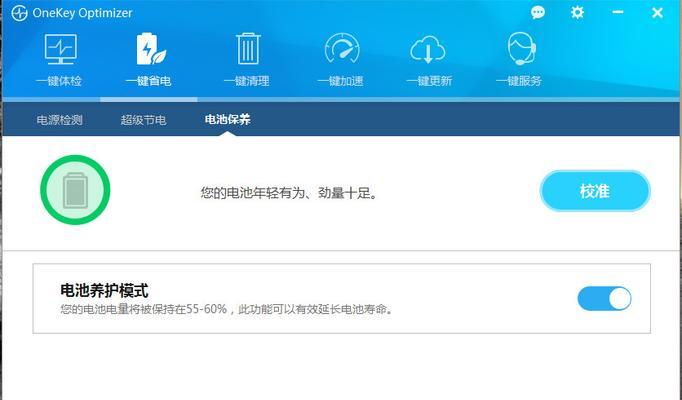Viewport: 682px width, 400px height.
Task: Click description mentioning 55-60% battery level
Action: tap(227, 309)
